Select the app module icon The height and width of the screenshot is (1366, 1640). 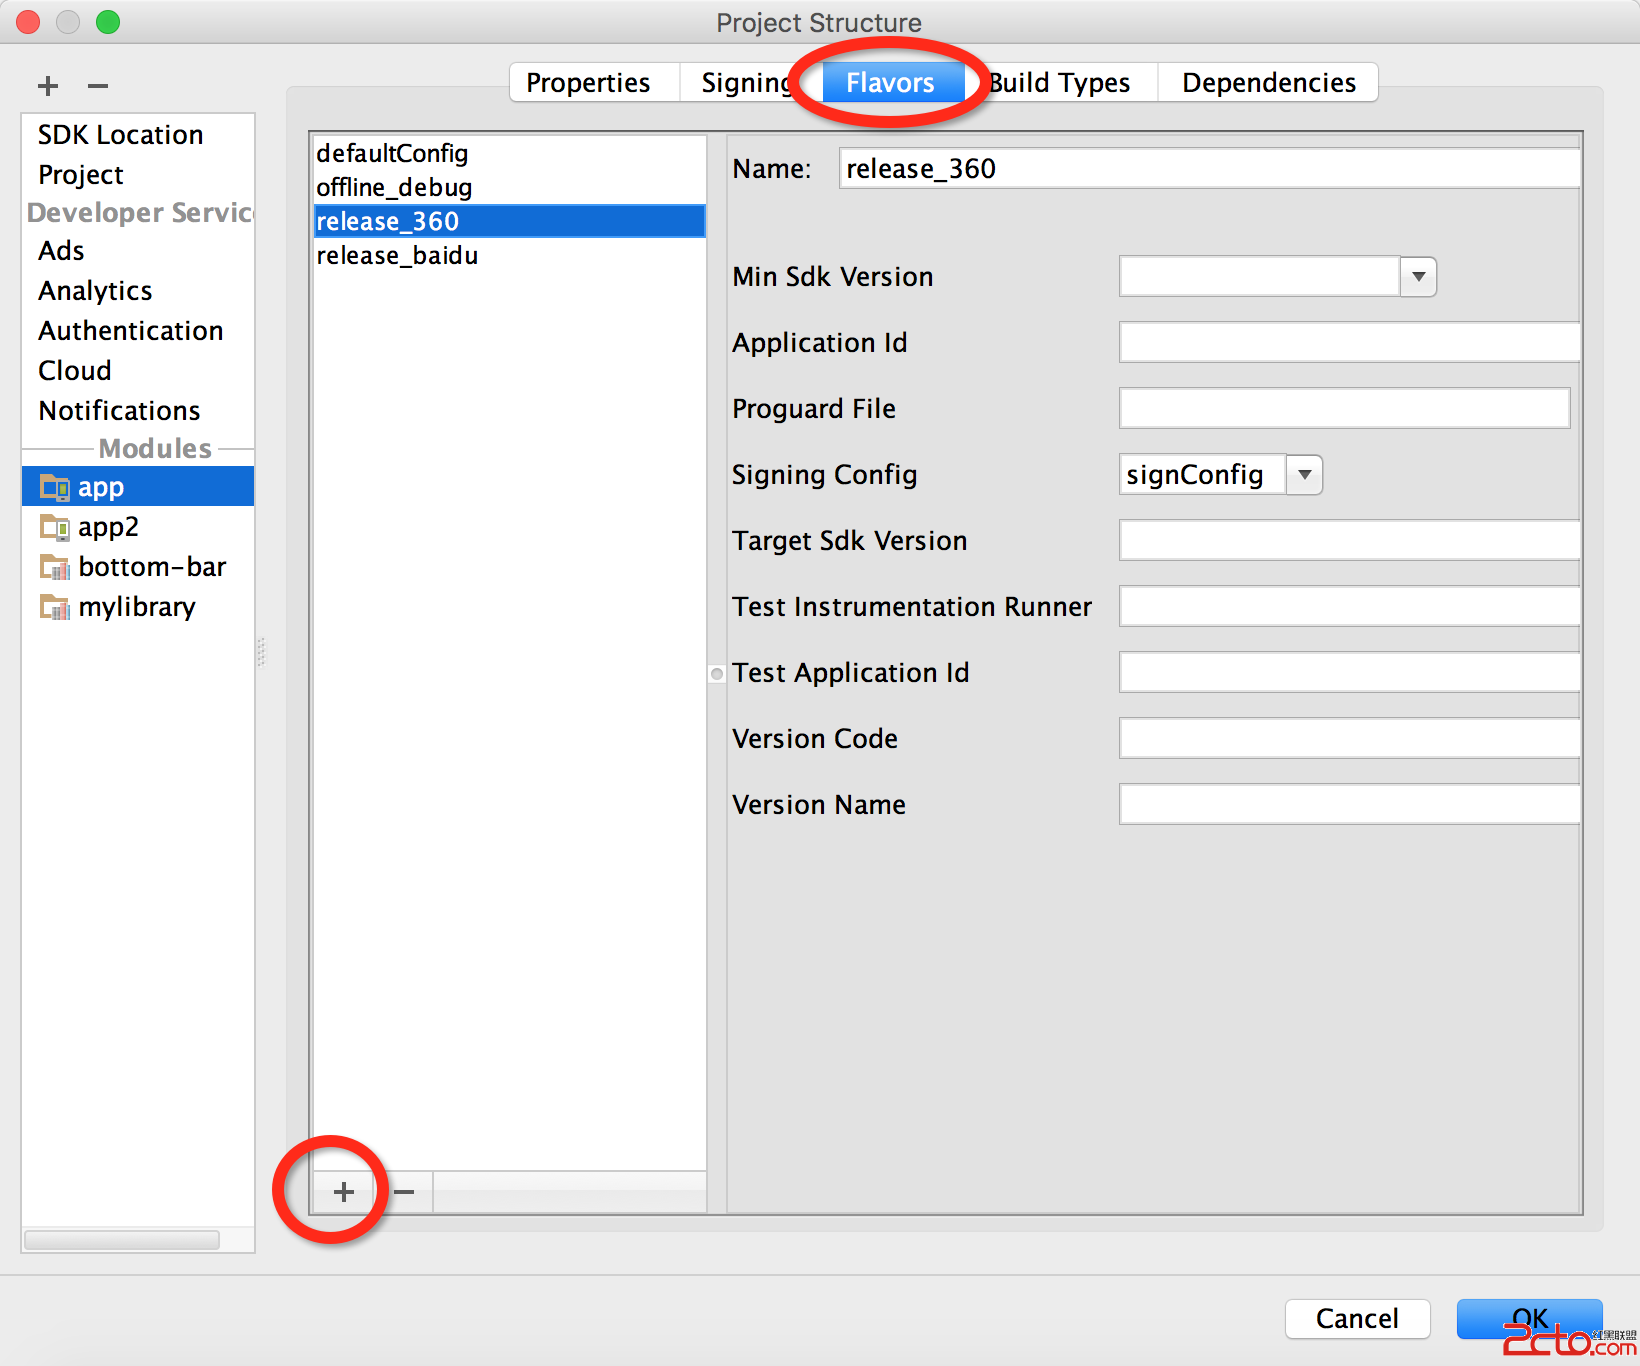(x=54, y=487)
